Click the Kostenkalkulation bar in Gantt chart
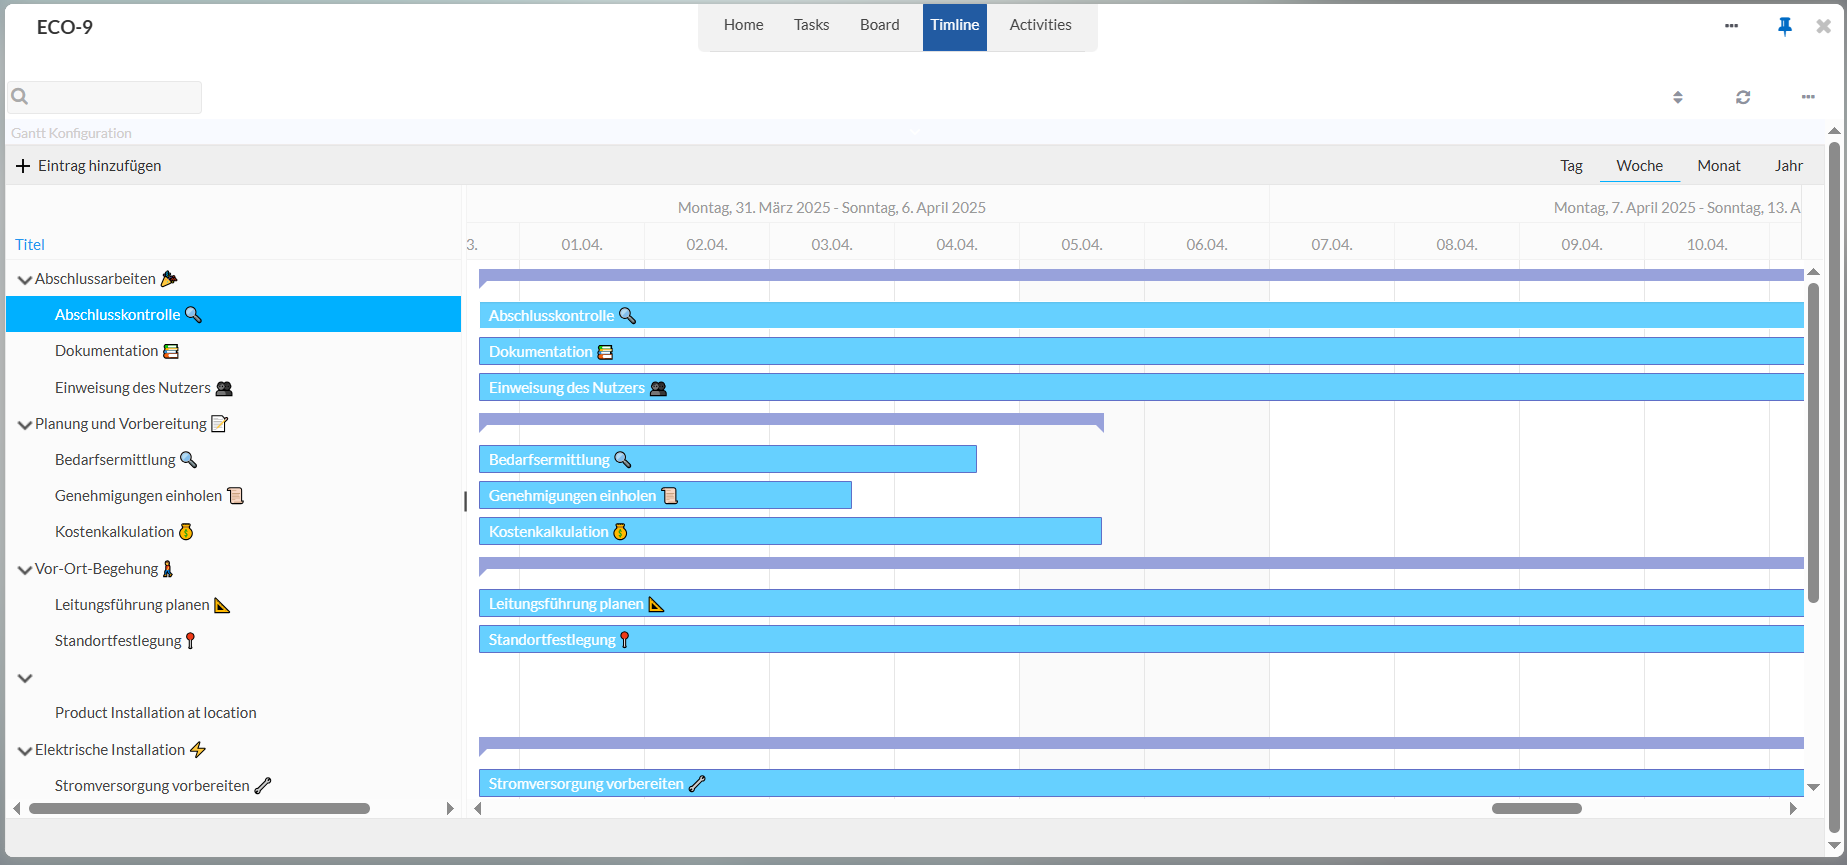The width and height of the screenshot is (1847, 865). (790, 531)
